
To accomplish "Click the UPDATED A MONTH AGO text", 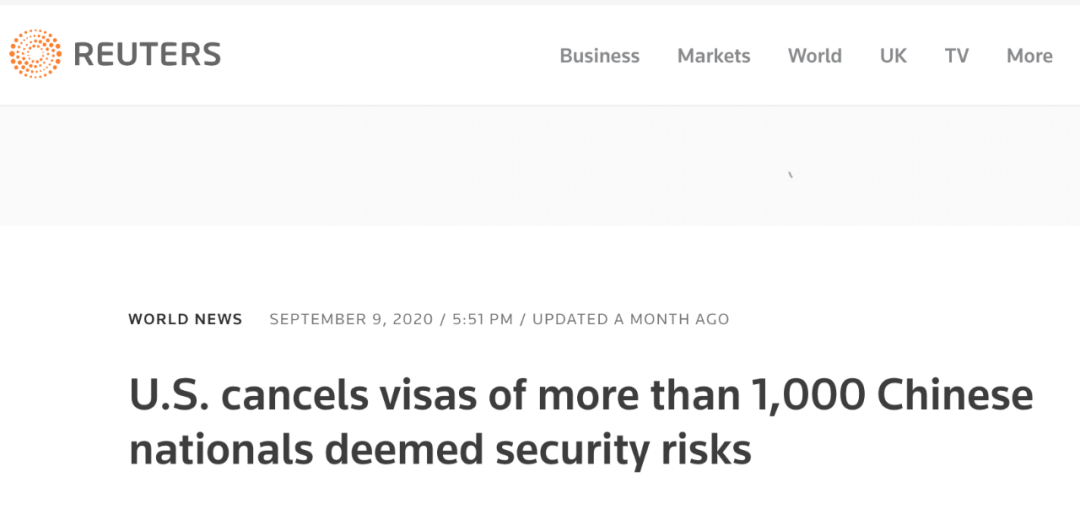I will (x=631, y=319).
